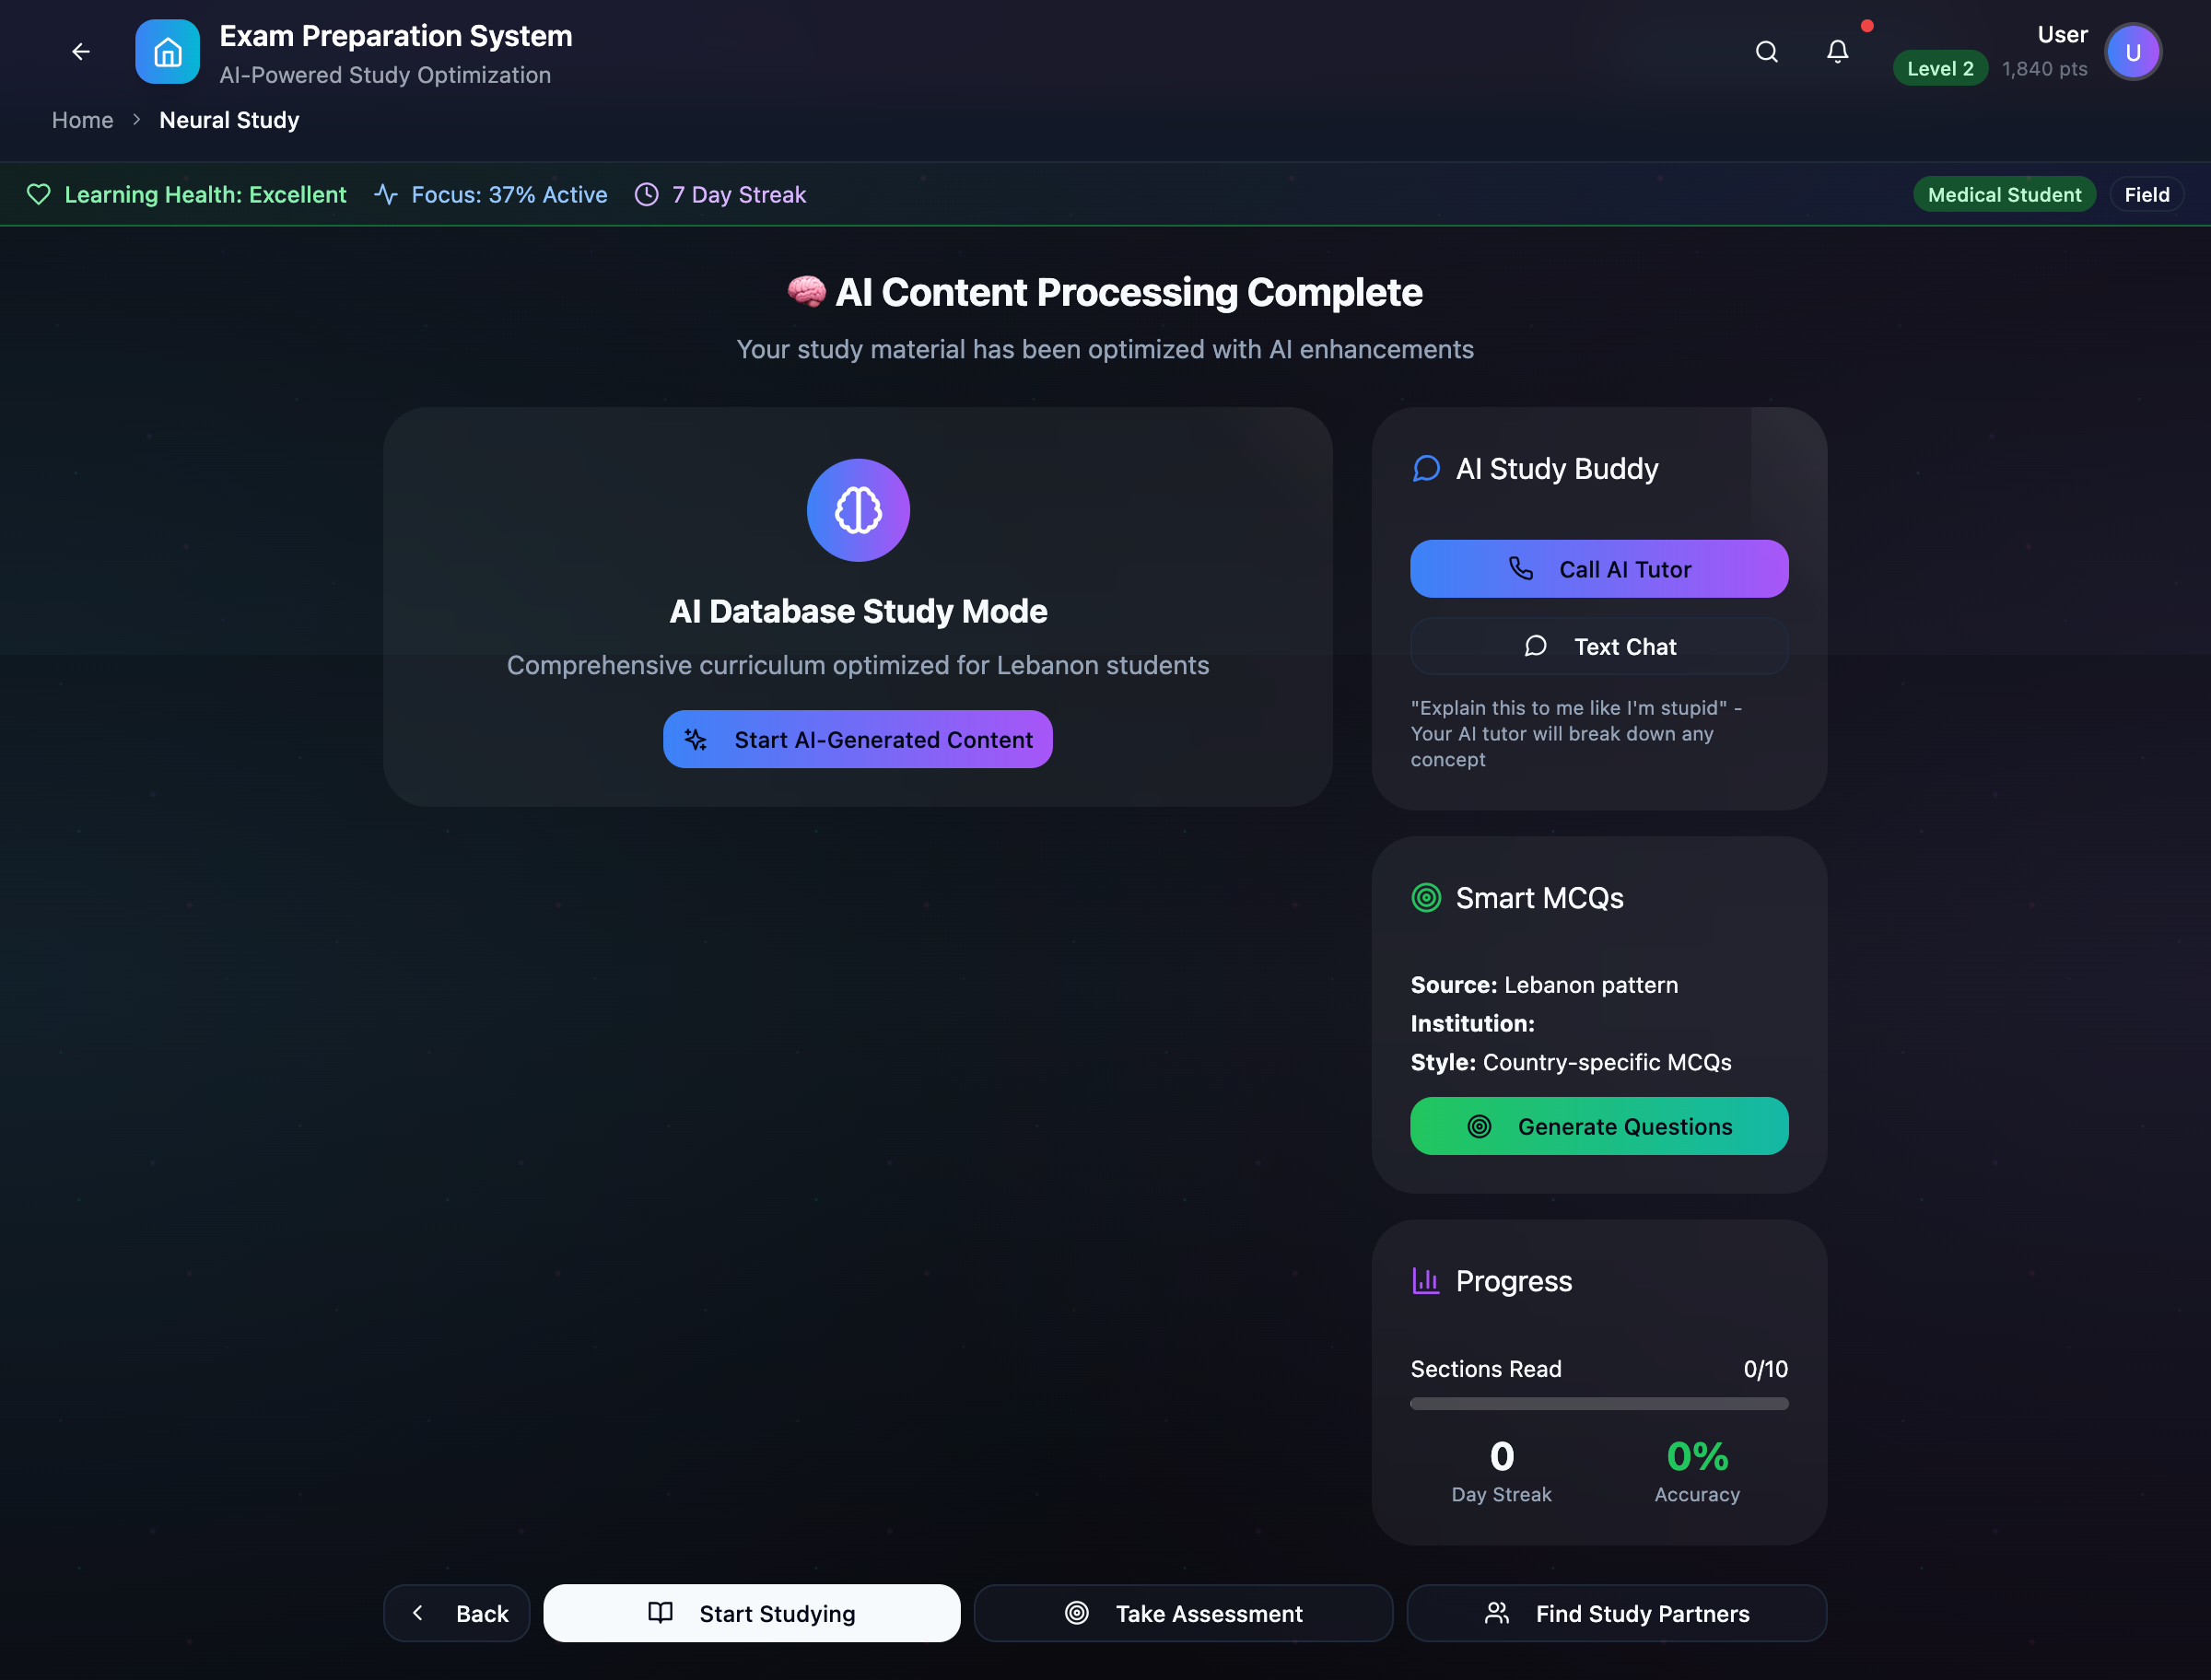Toggle the Medical Student badge
The height and width of the screenshot is (1680, 2211).
point(2003,194)
